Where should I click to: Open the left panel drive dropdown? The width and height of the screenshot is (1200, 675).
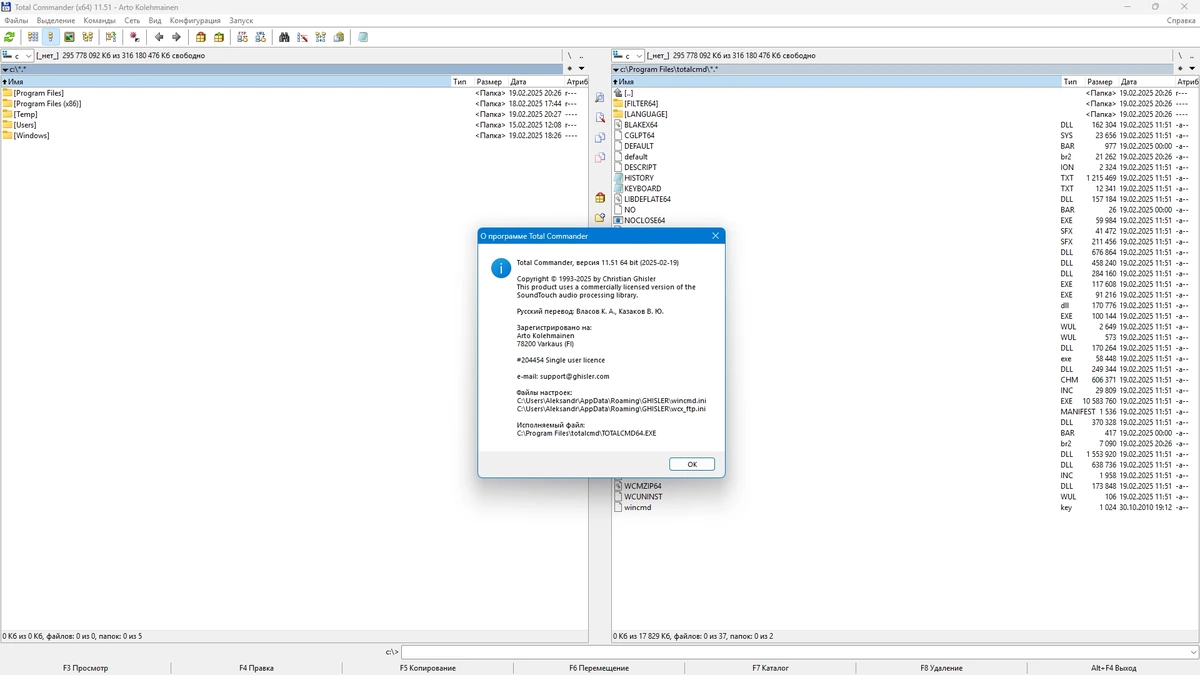click(x=18, y=56)
